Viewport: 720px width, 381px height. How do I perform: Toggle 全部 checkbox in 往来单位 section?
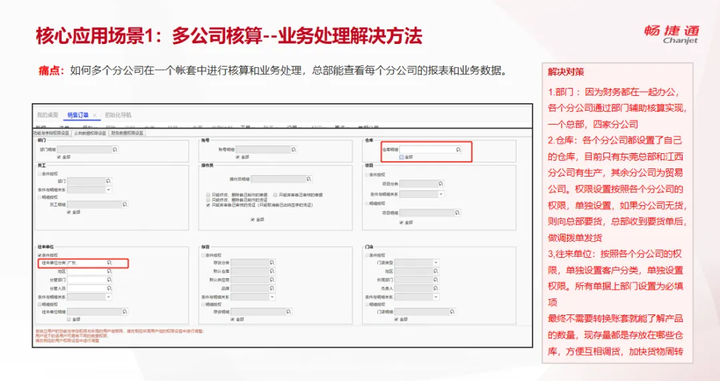click(69, 319)
